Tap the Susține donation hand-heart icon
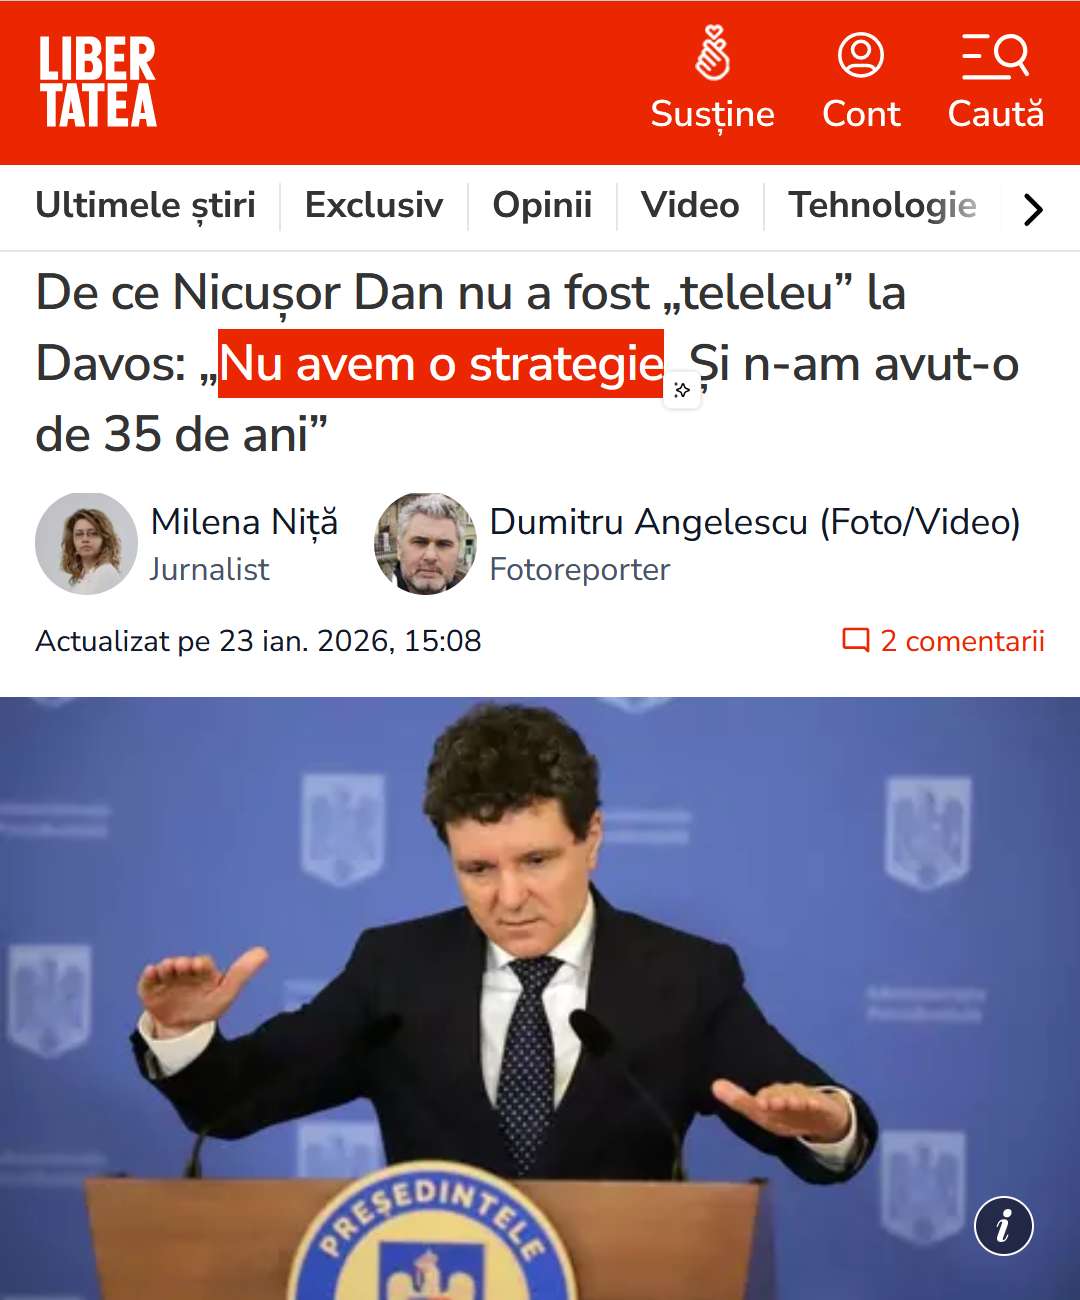 [x=713, y=54]
